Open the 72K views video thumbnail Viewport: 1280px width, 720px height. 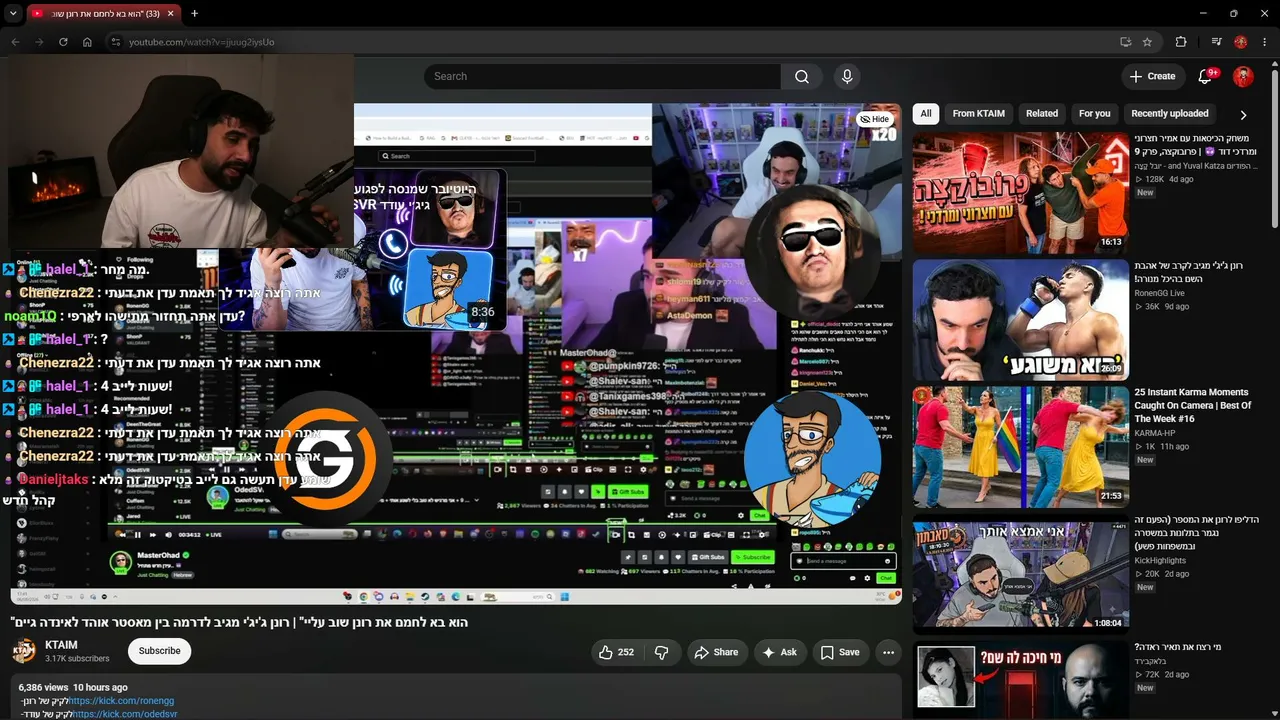(x=1020, y=680)
